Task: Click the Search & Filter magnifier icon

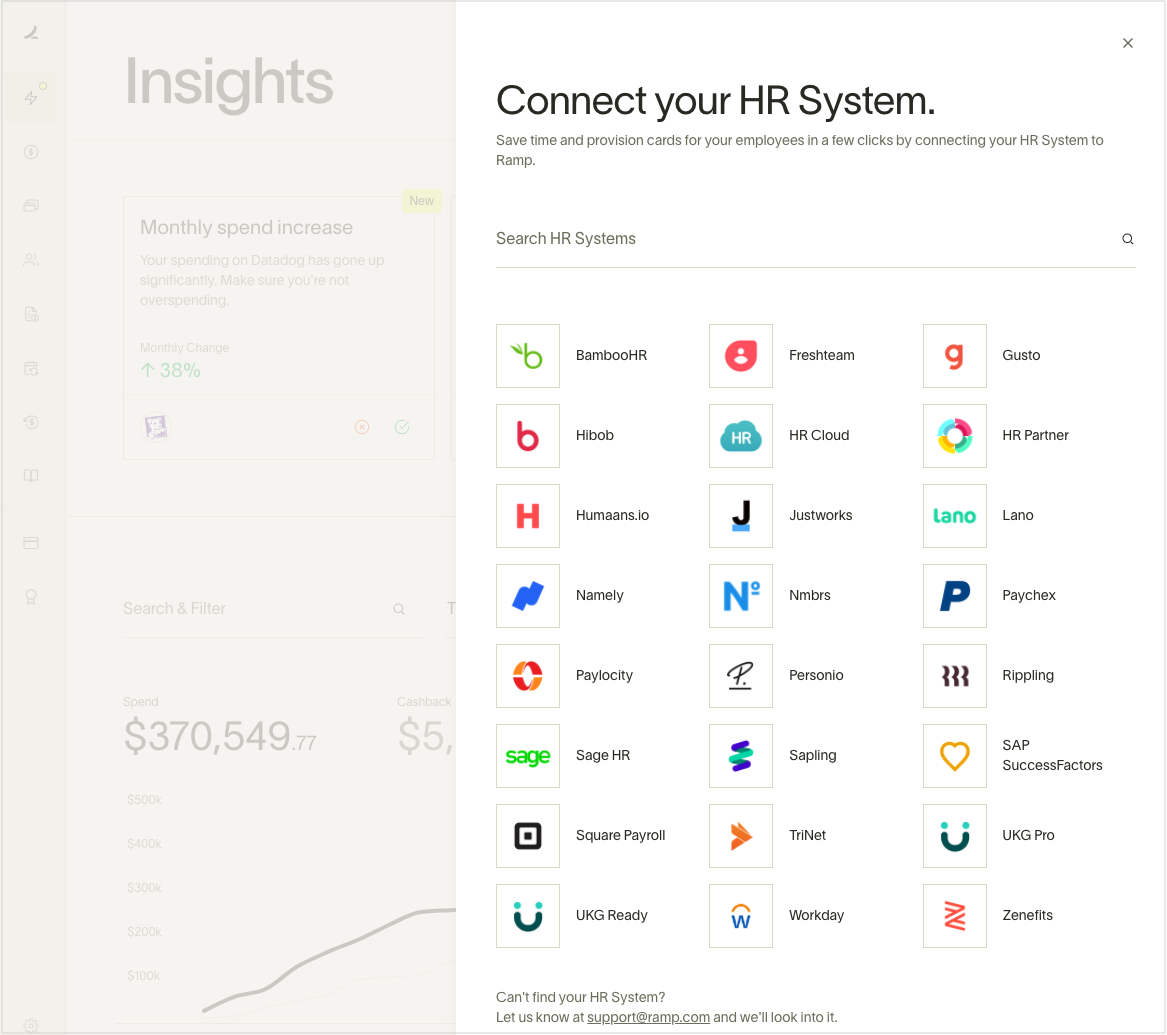Action: point(399,609)
